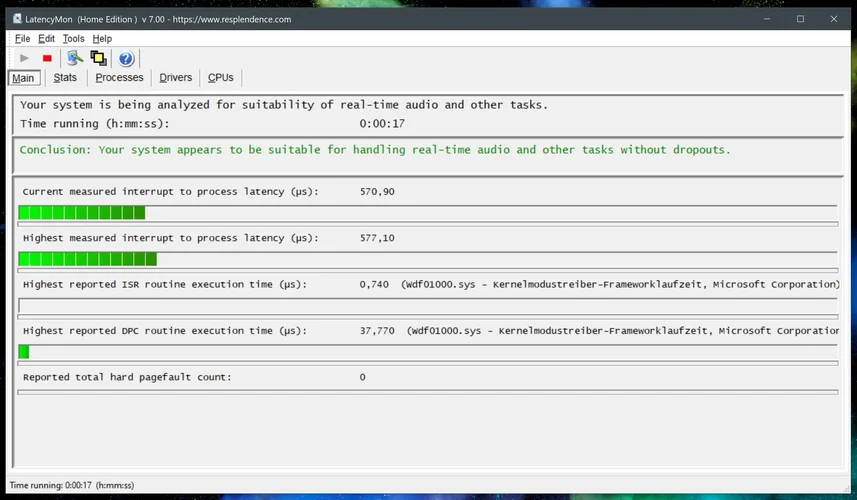Switch to the CPUs tab
This screenshot has width=857, height=500.
220,78
